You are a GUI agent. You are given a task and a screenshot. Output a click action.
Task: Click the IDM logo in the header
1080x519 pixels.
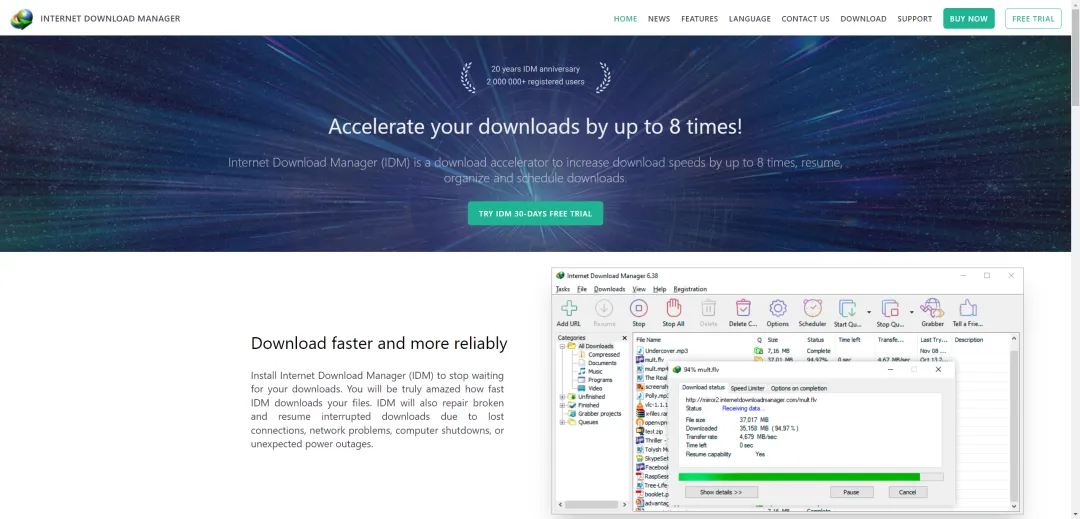(21, 18)
